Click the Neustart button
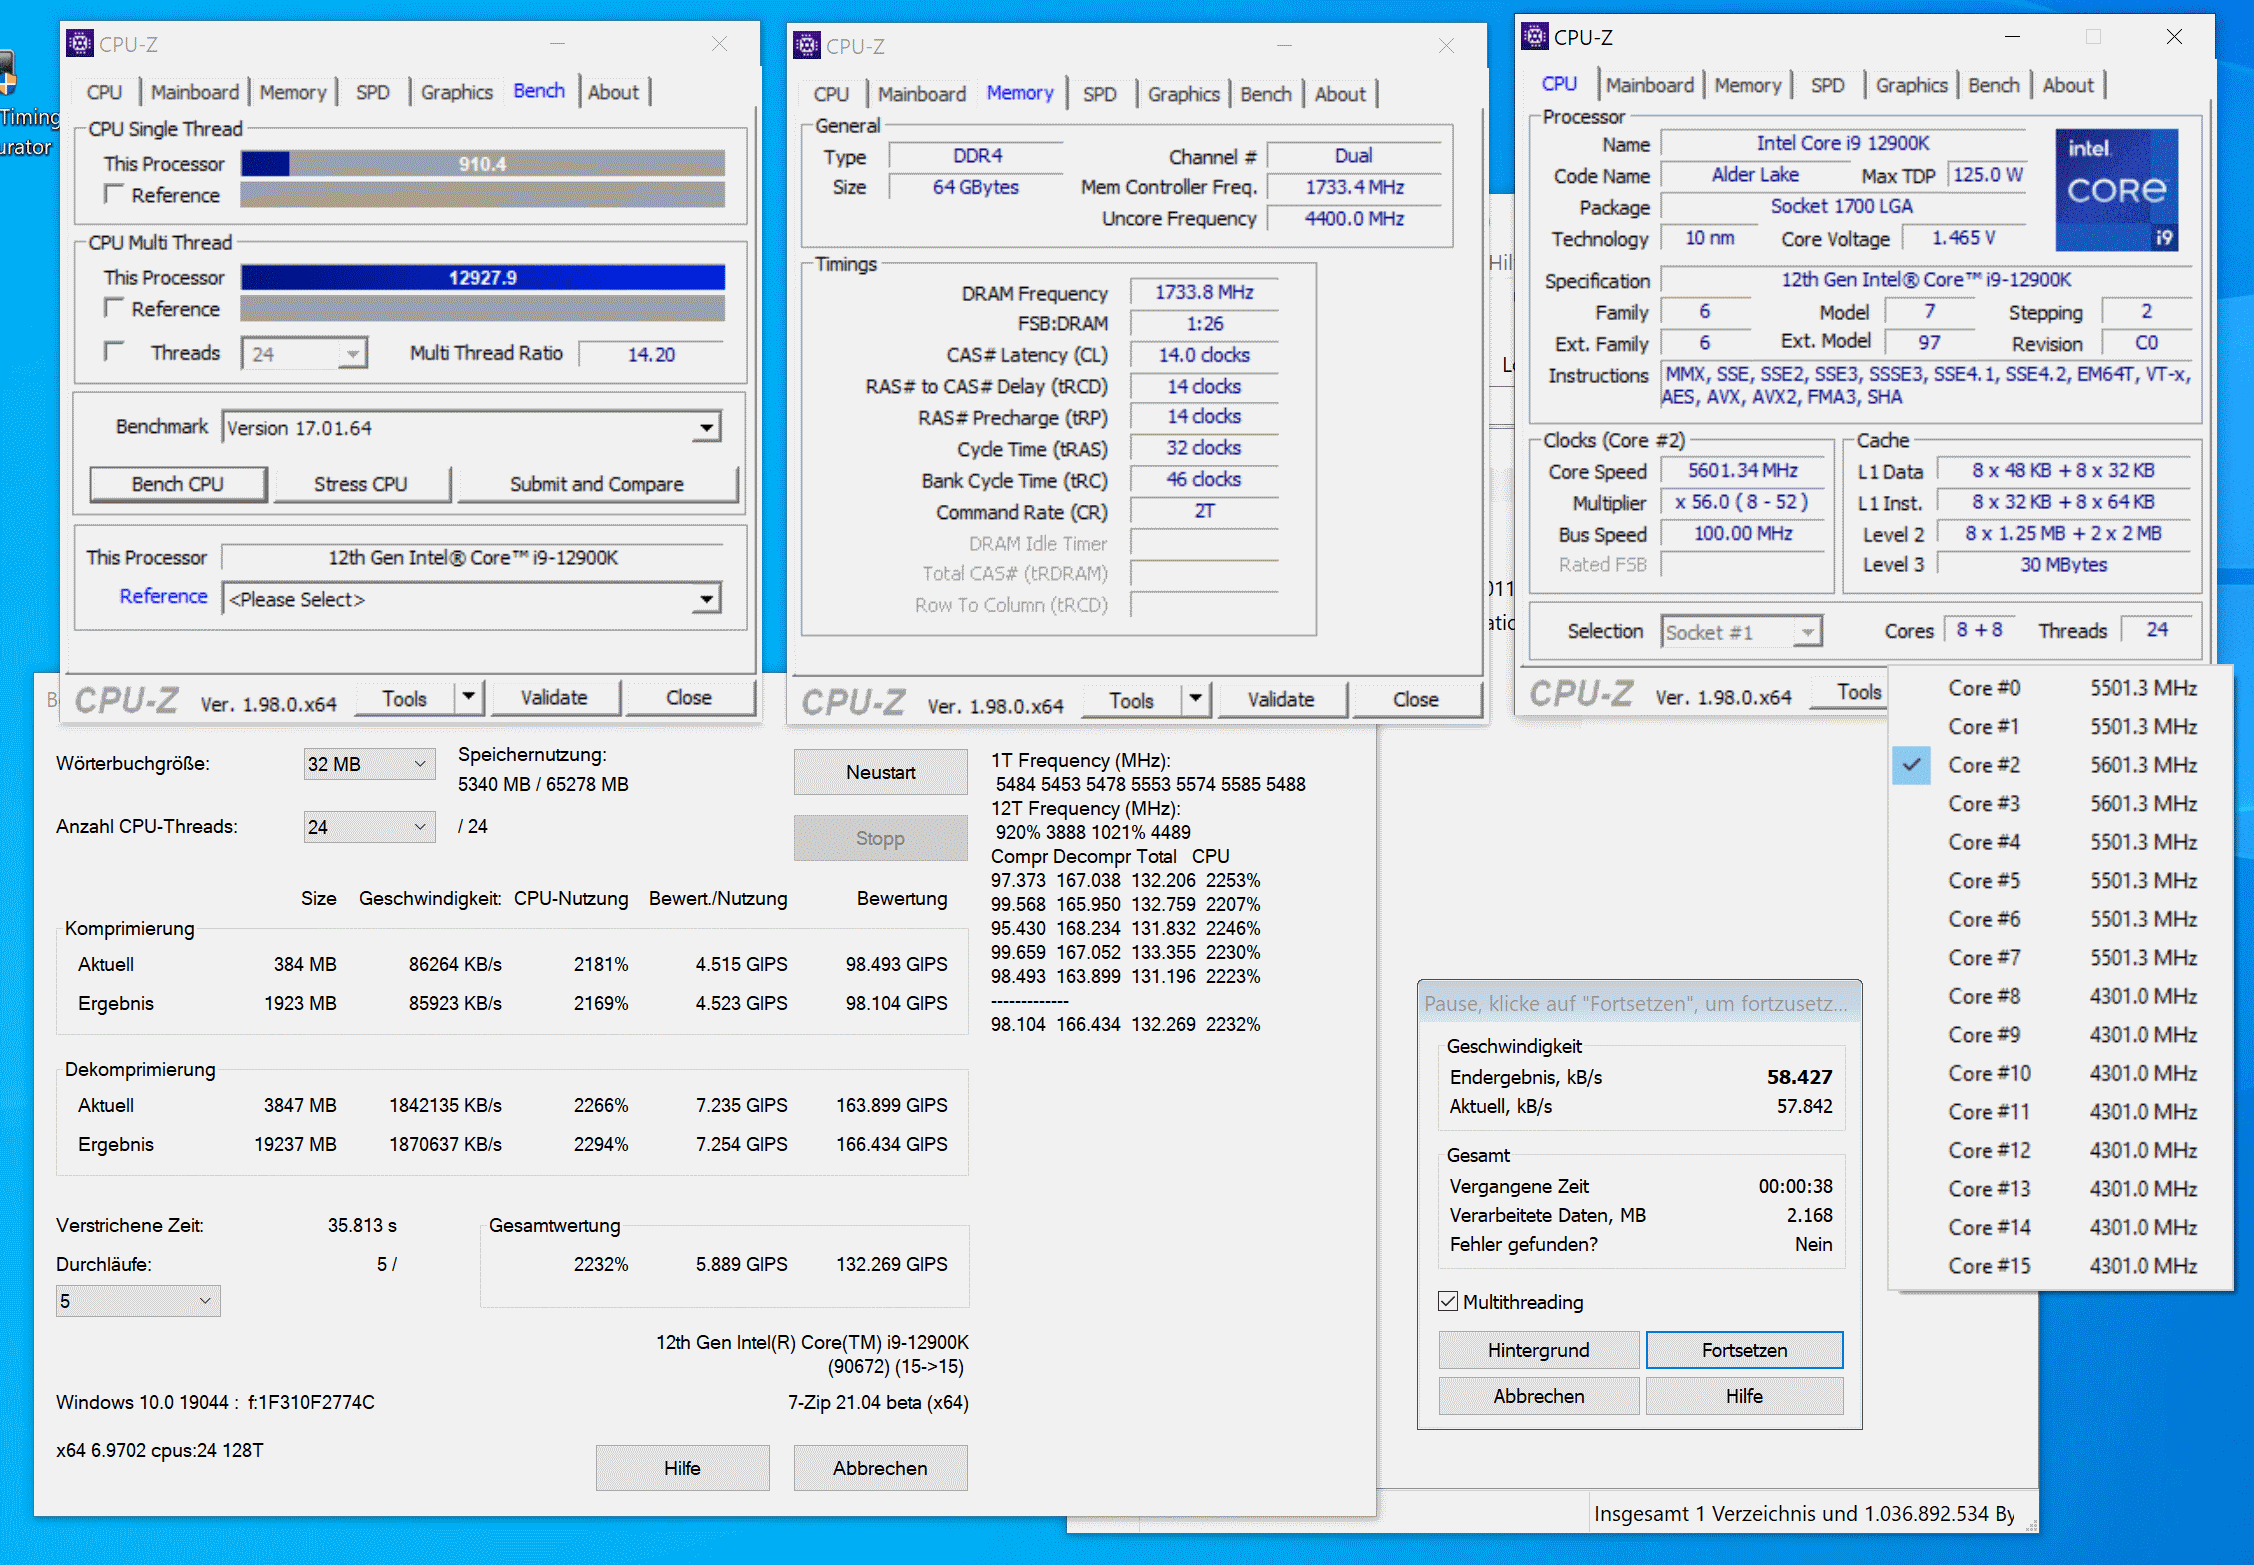 [880, 772]
